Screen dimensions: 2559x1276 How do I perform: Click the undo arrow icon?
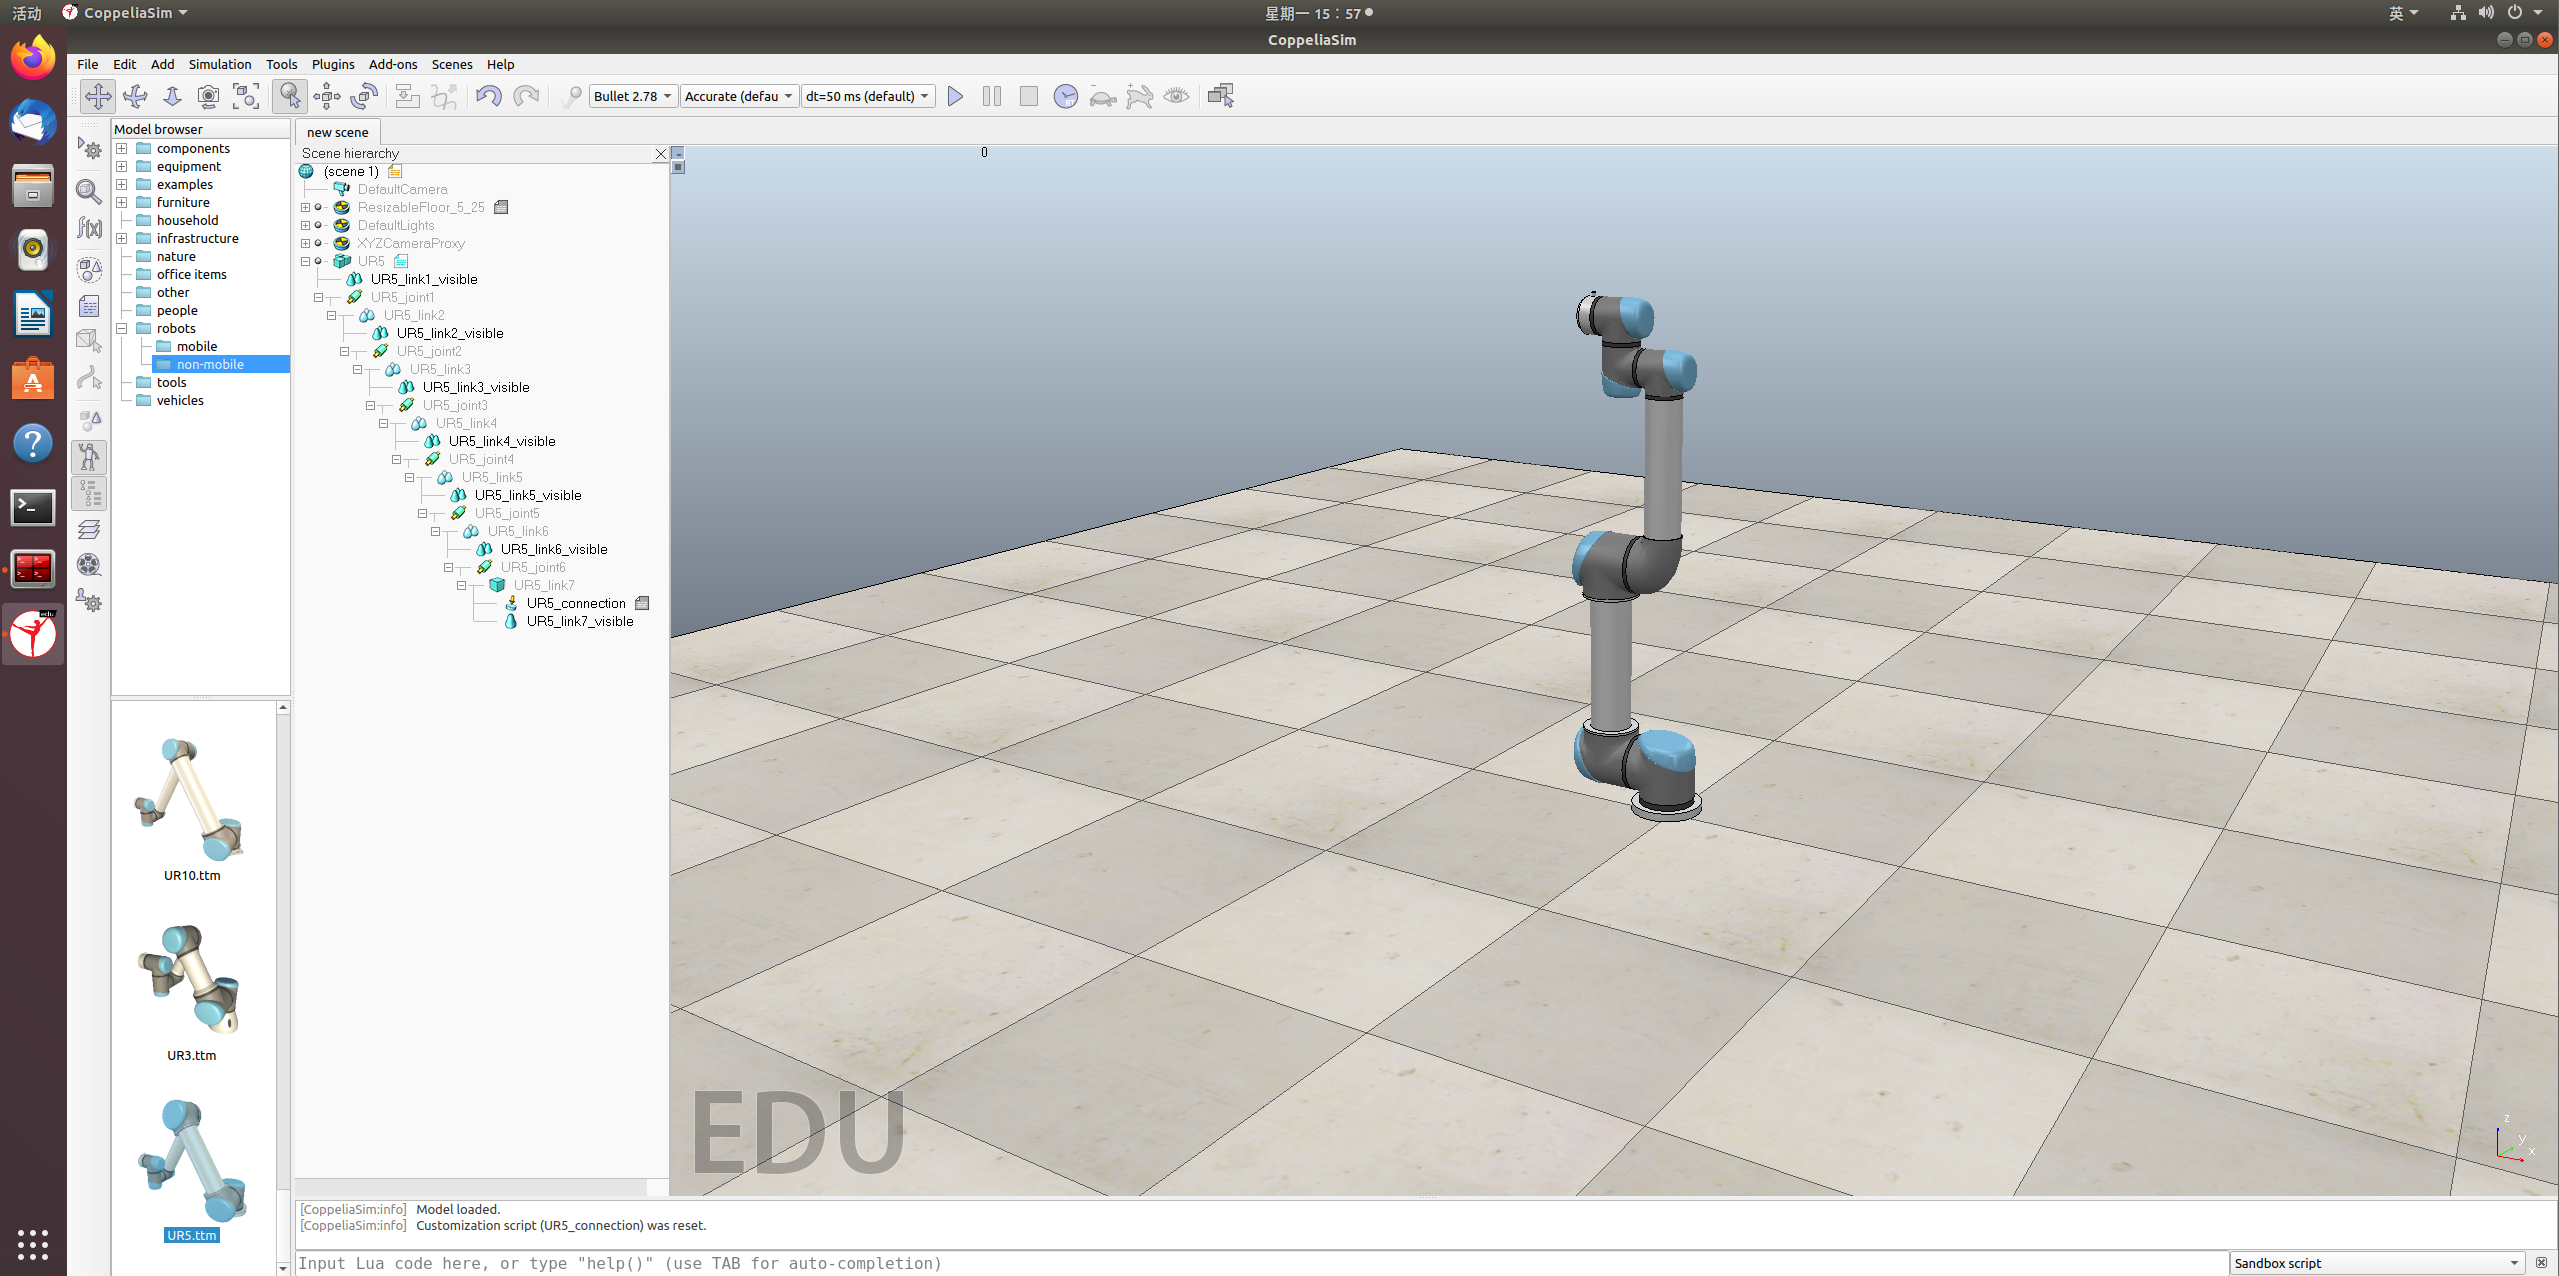[x=488, y=96]
